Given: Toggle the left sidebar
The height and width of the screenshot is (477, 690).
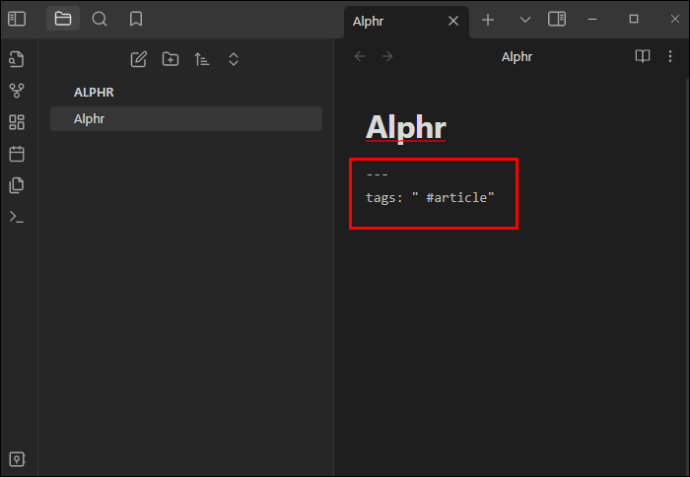Looking at the screenshot, I should click(x=16, y=19).
